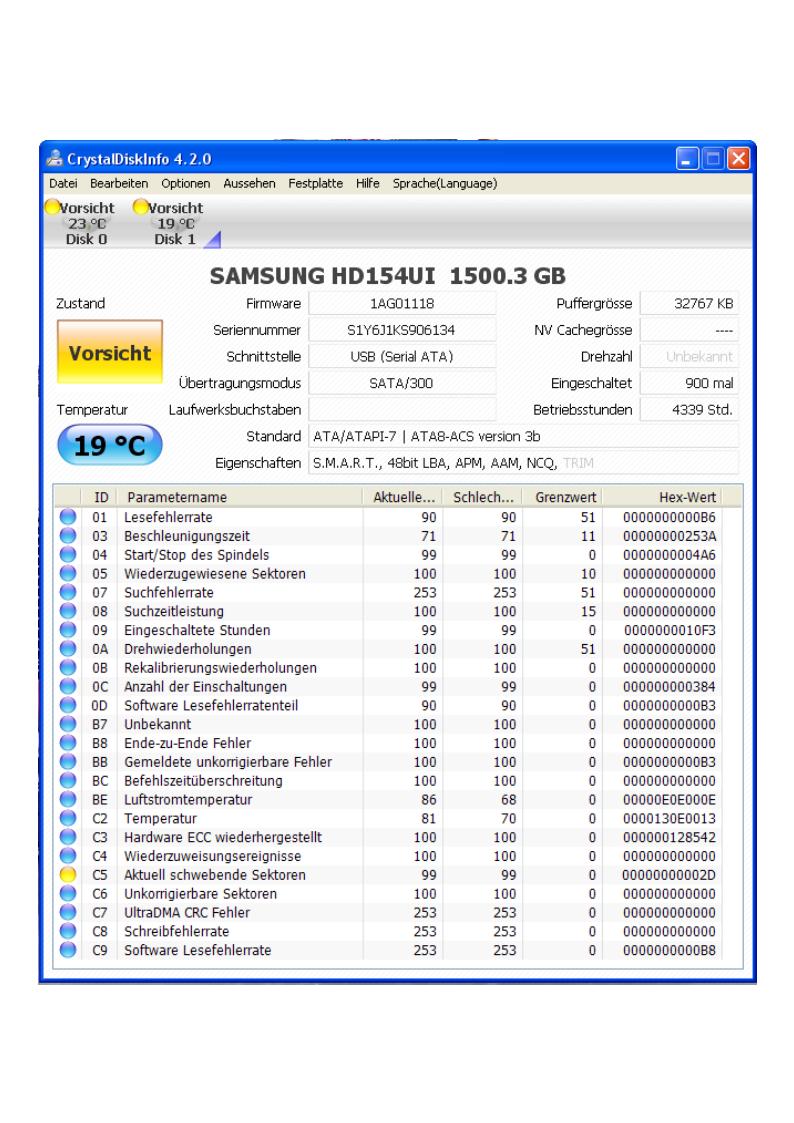Click the Parametername column header
The image size is (794, 1123).
[241, 497]
